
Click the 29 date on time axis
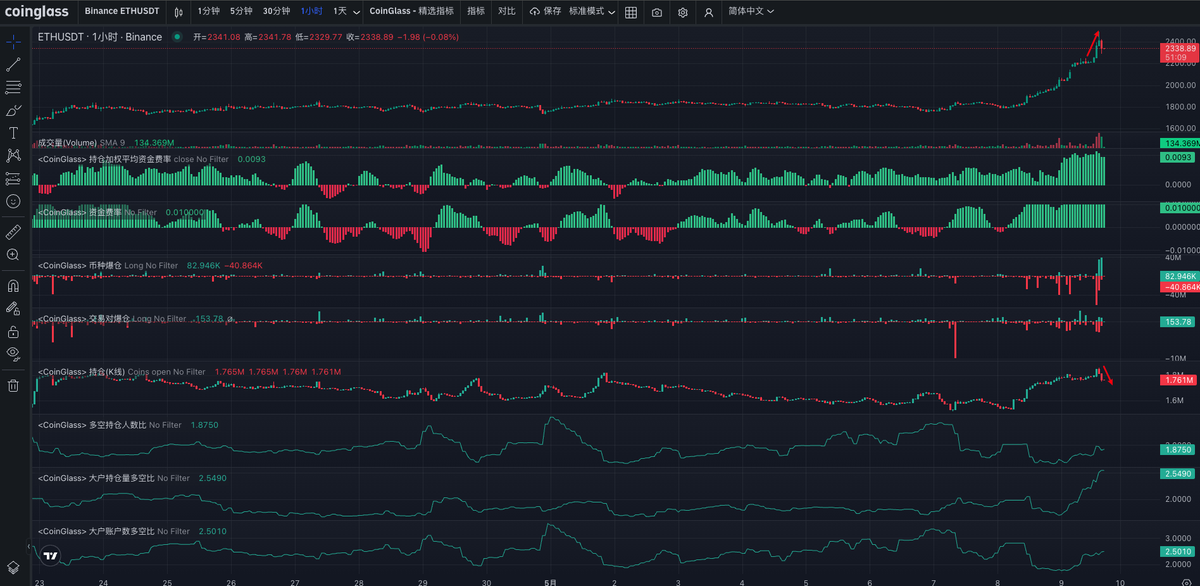(423, 581)
